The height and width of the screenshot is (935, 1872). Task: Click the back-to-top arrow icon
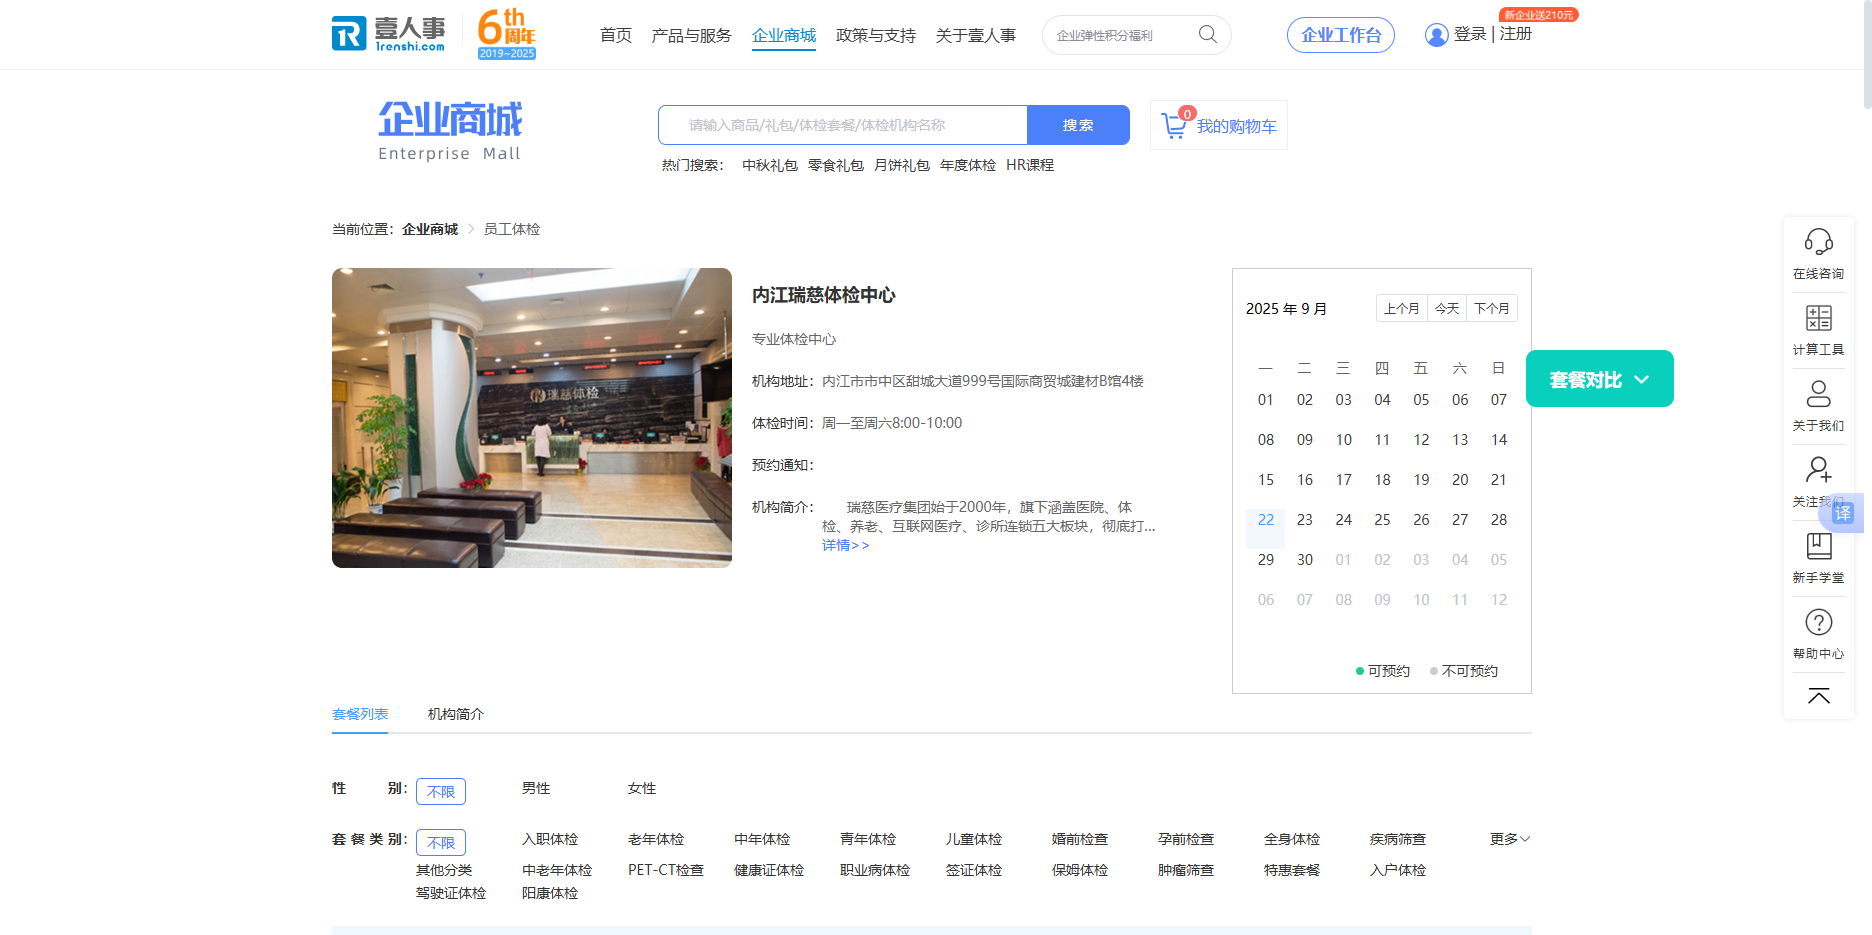[1818, 696]
